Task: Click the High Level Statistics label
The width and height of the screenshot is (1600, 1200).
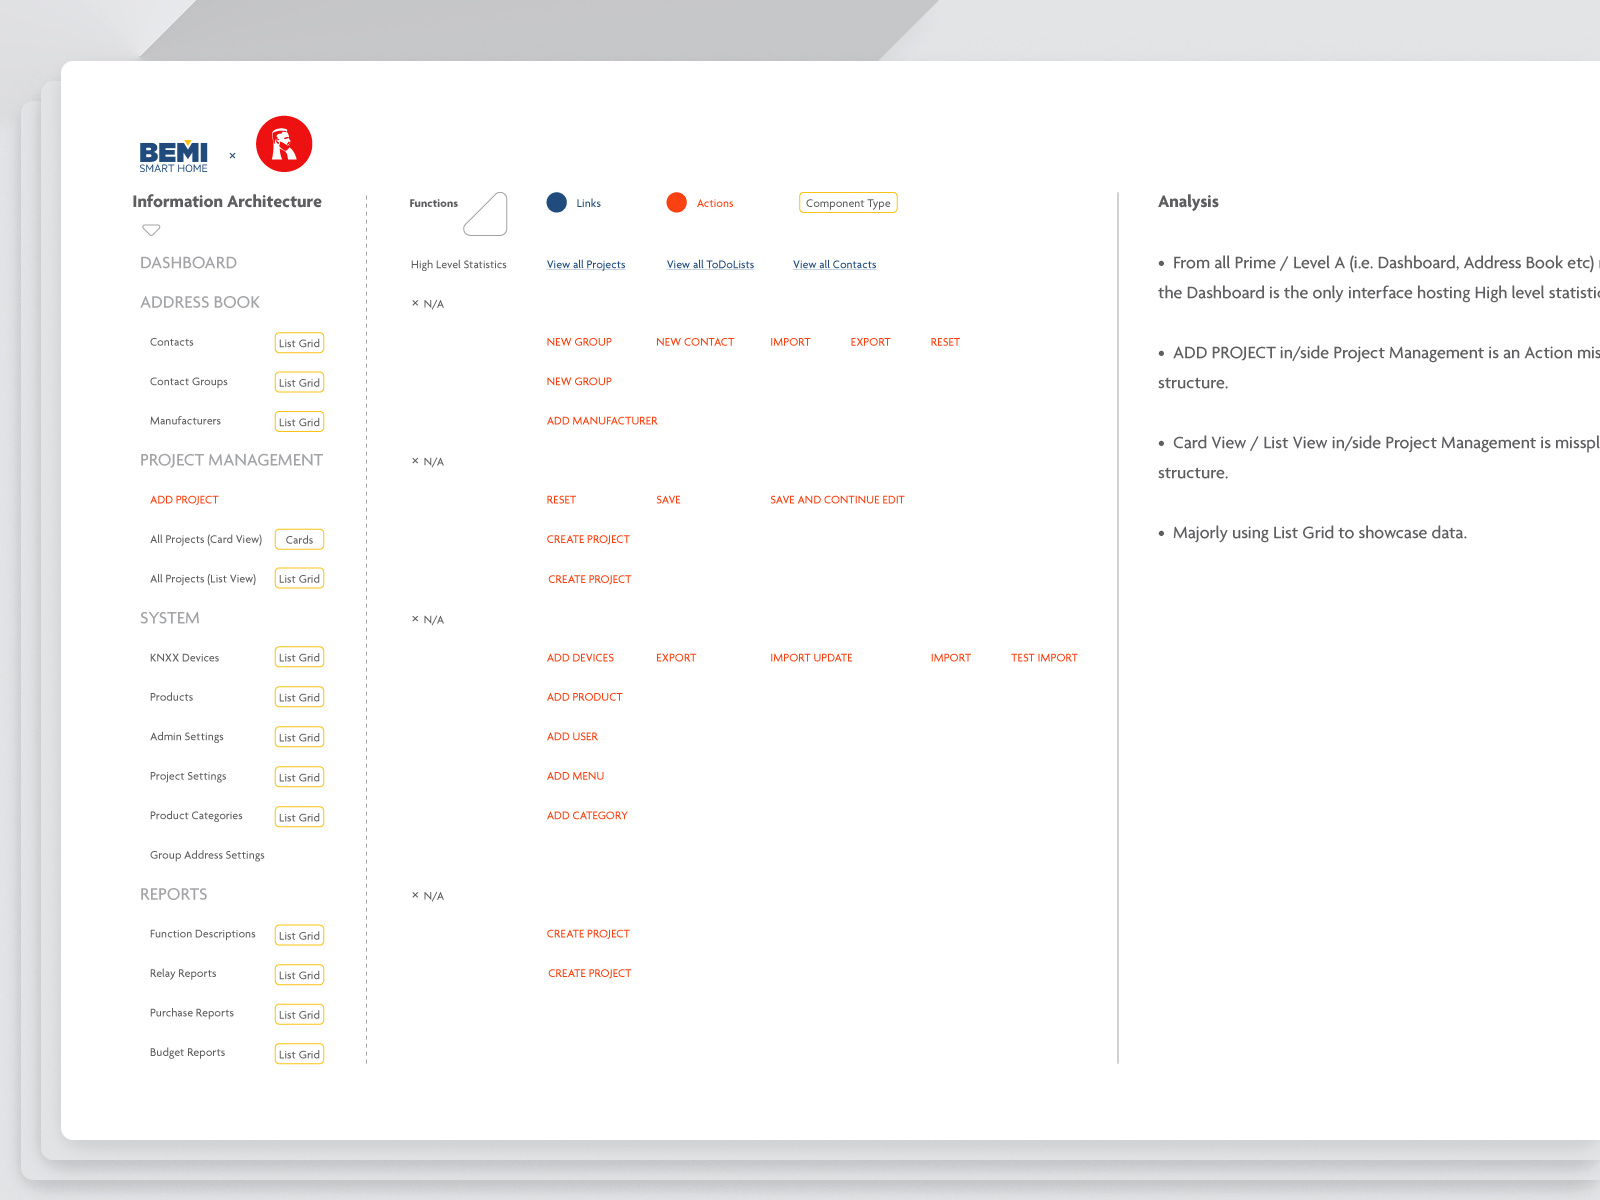Action: coord(458,265)
